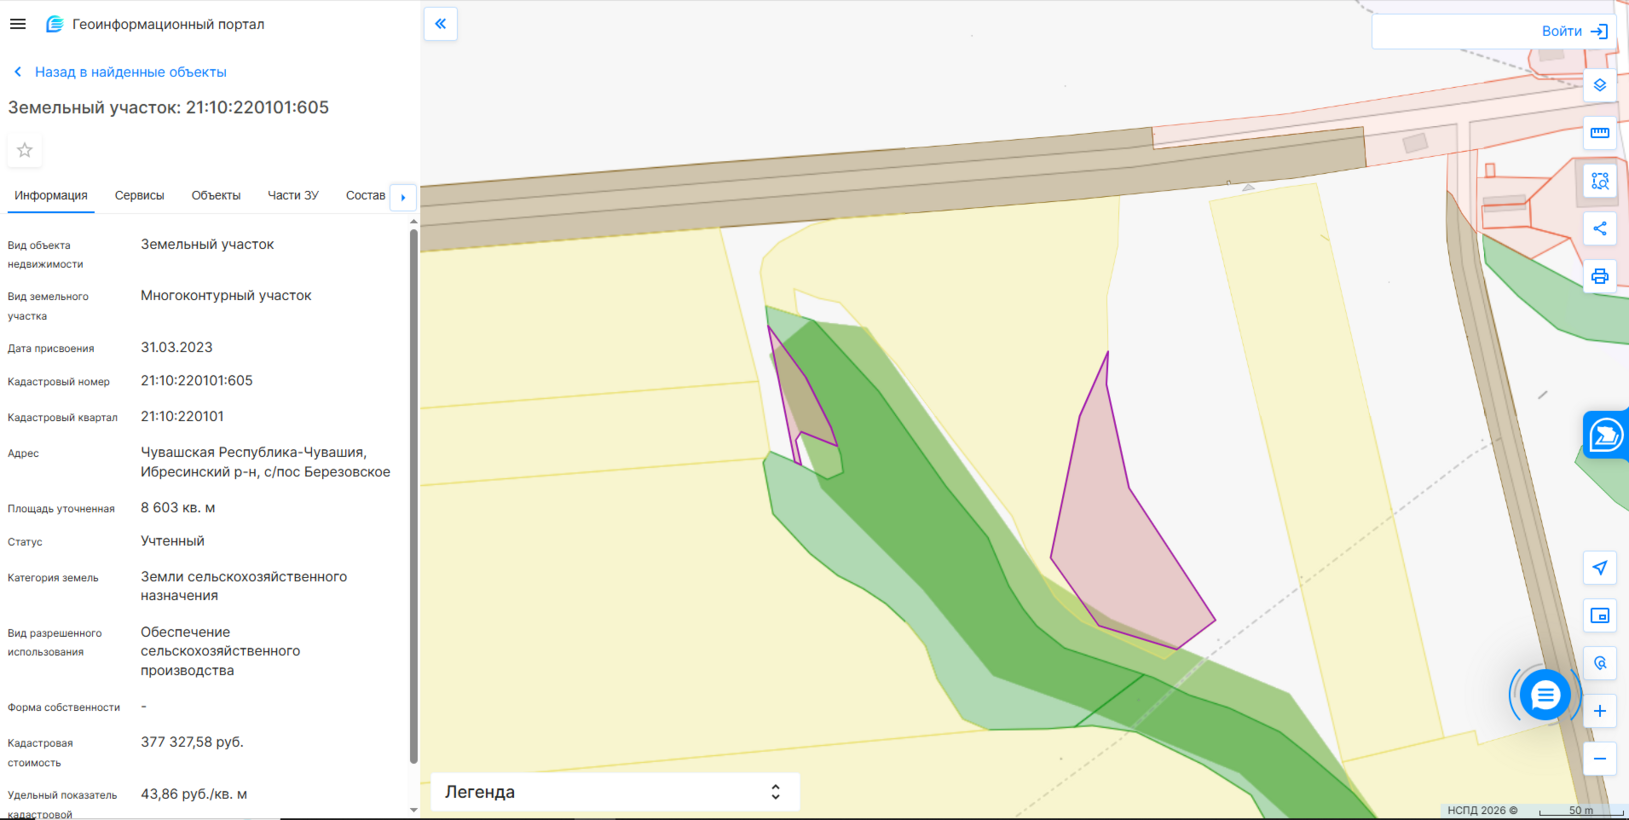Switch to the Сервисы tab
The width and height of the screenshot is (1629, 820).
[x=139, y=196]
